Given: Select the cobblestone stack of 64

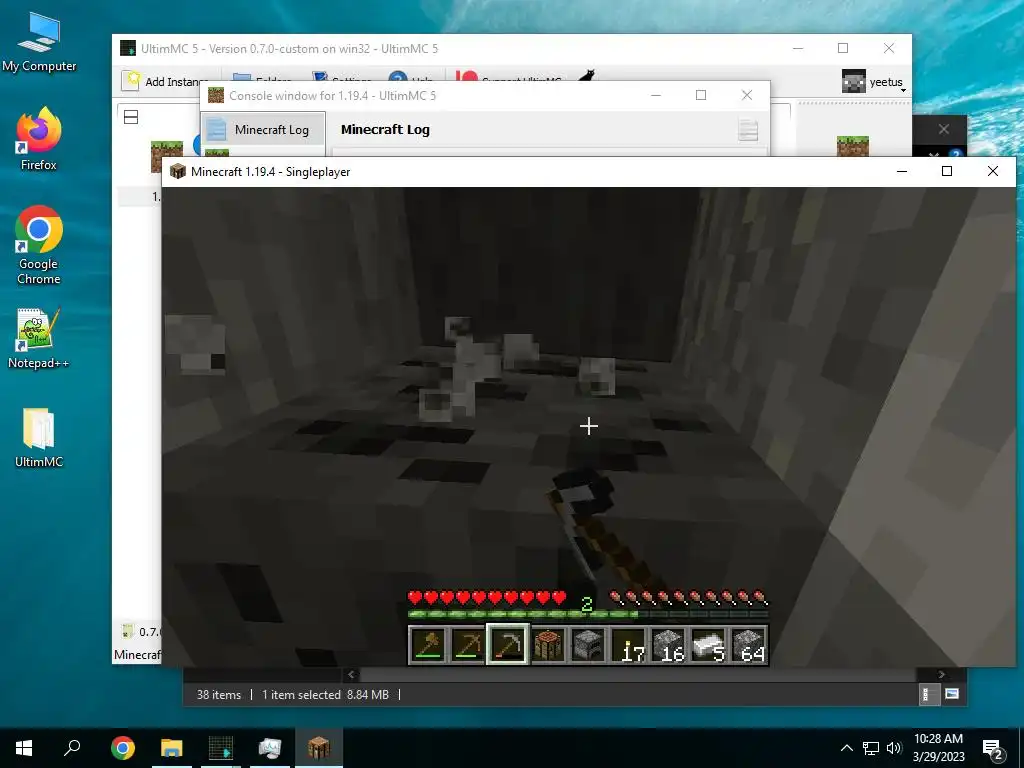Looking at the screenshot, I should [x=748, y=645].
